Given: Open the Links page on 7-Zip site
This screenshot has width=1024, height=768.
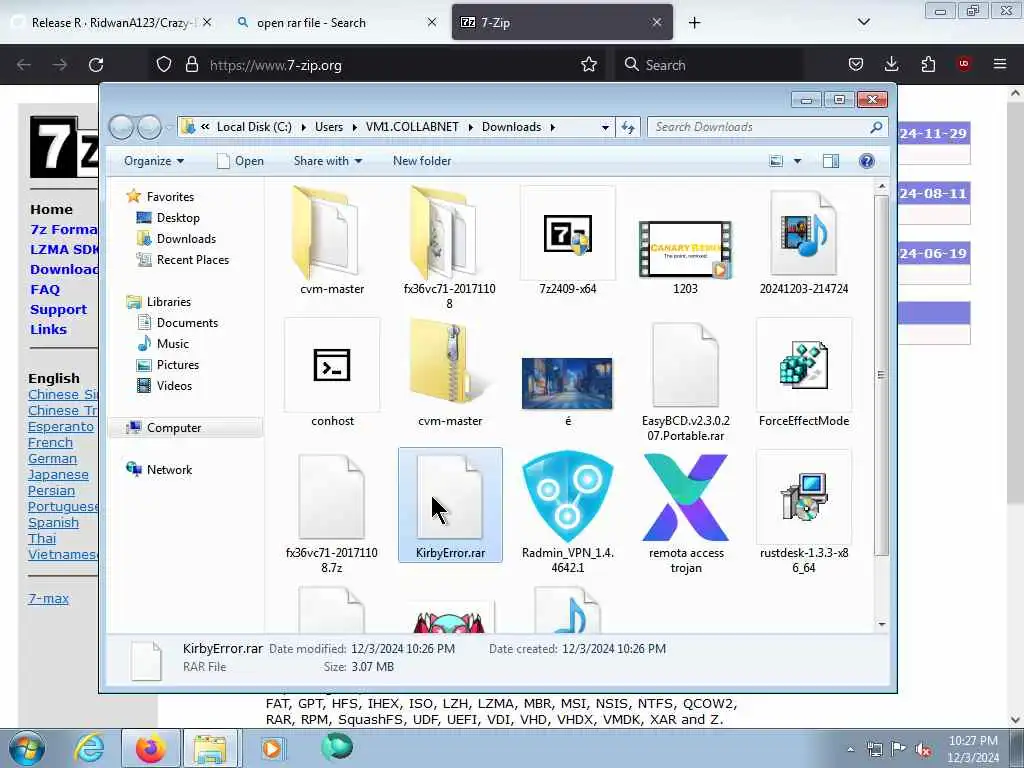Looking at the screenshot, I should coord(48,330).
